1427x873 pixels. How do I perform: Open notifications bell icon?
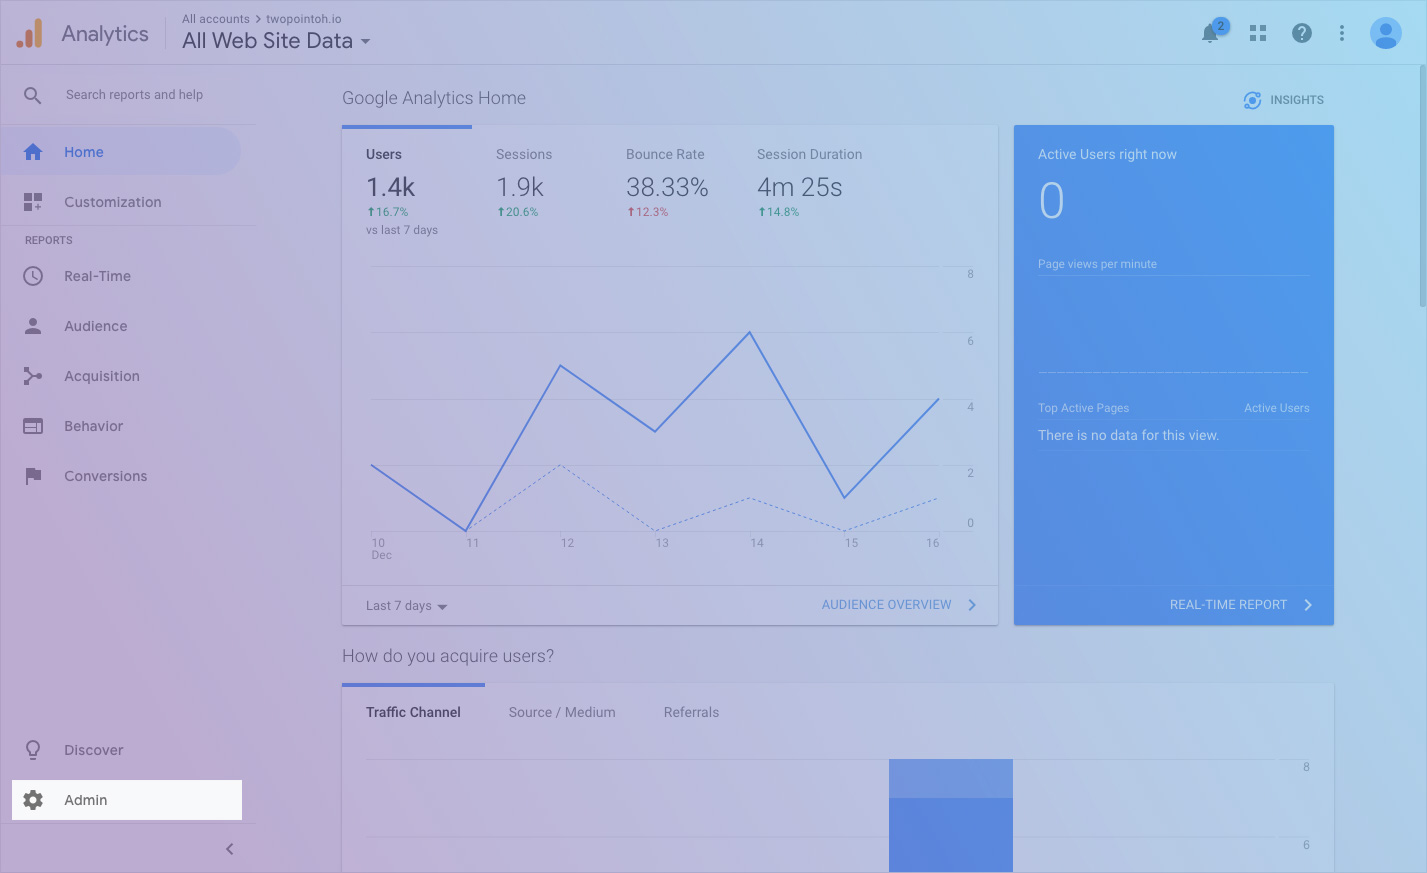tap(1210, 33)
